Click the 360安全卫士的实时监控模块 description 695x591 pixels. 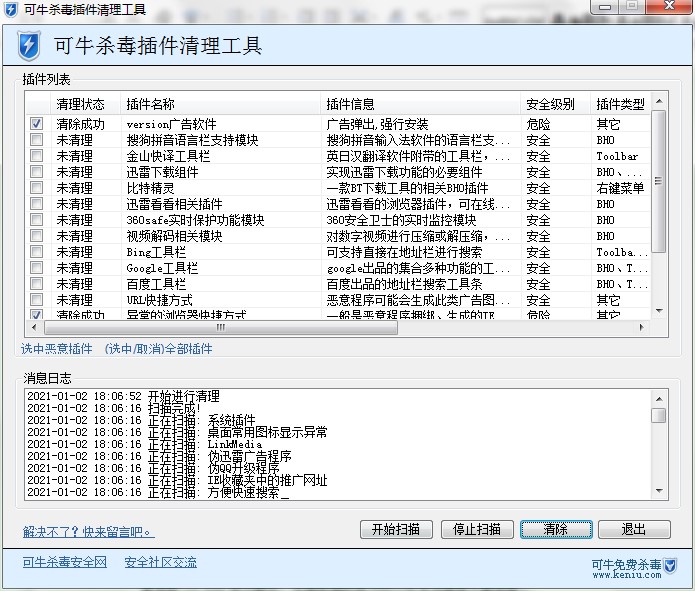coord(402,220)
